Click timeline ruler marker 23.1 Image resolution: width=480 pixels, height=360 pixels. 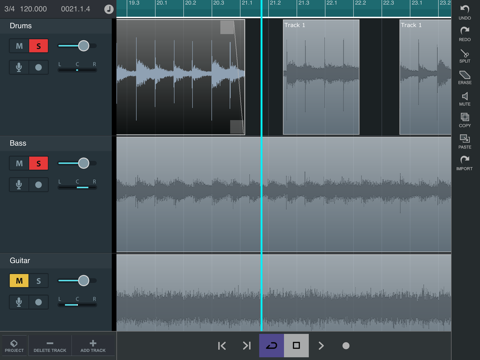(x=417, y=3)
